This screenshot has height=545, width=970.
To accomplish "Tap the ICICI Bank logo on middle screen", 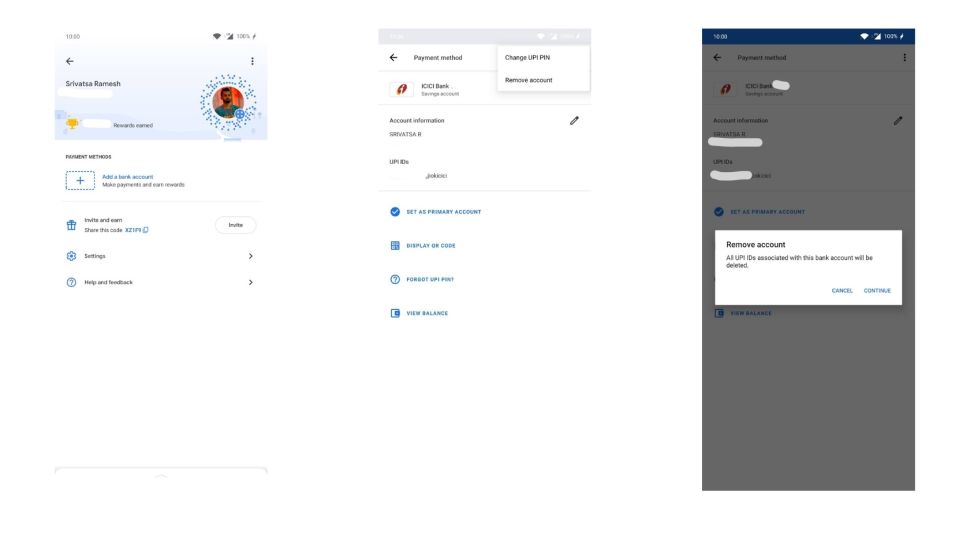I will coord(401,90).
